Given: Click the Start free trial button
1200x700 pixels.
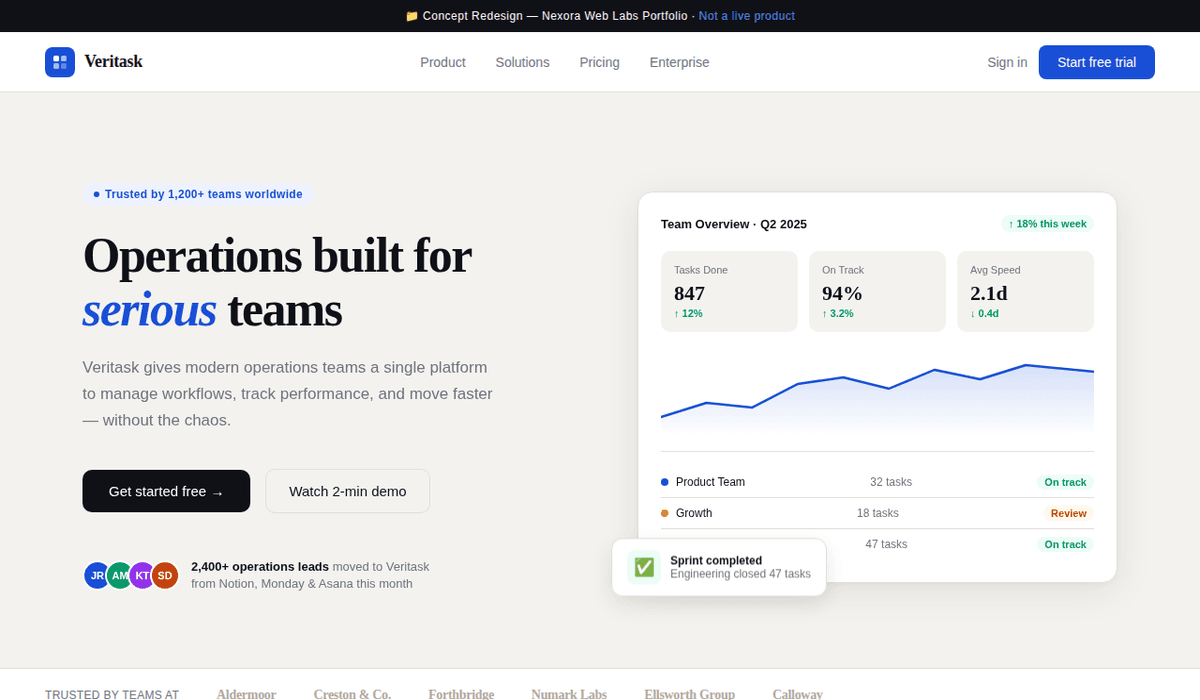Looking at the screenshot, I should (1097, 62).
